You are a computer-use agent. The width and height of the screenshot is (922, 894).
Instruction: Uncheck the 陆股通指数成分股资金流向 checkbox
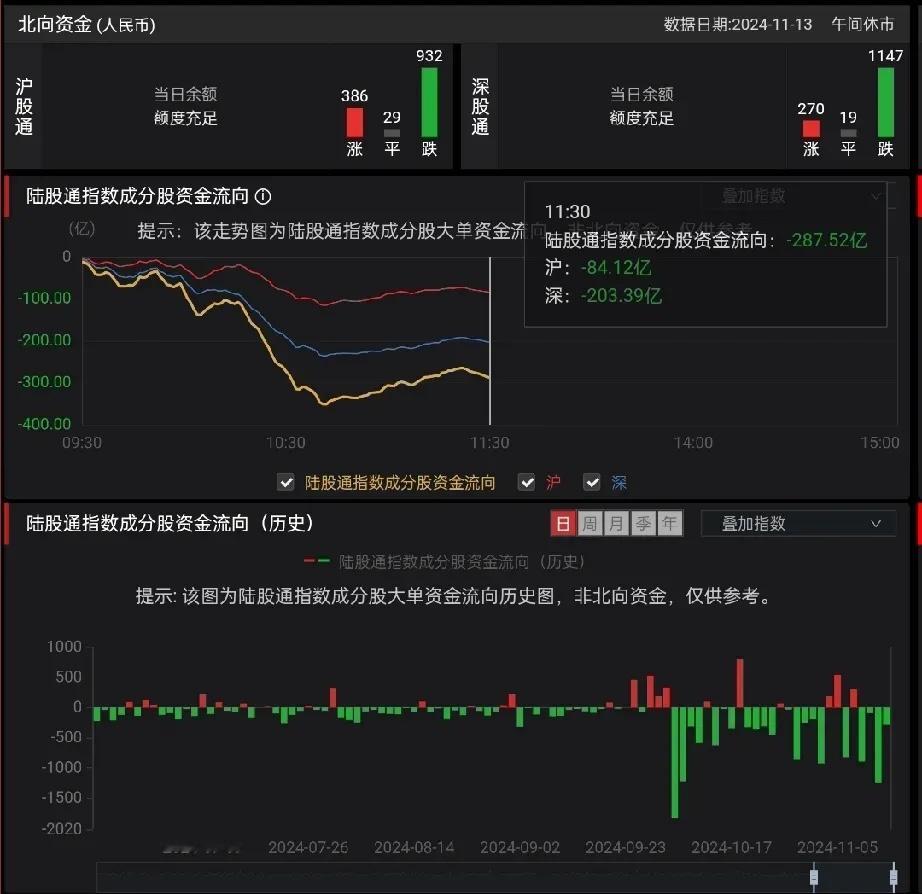tap(285, 482)
